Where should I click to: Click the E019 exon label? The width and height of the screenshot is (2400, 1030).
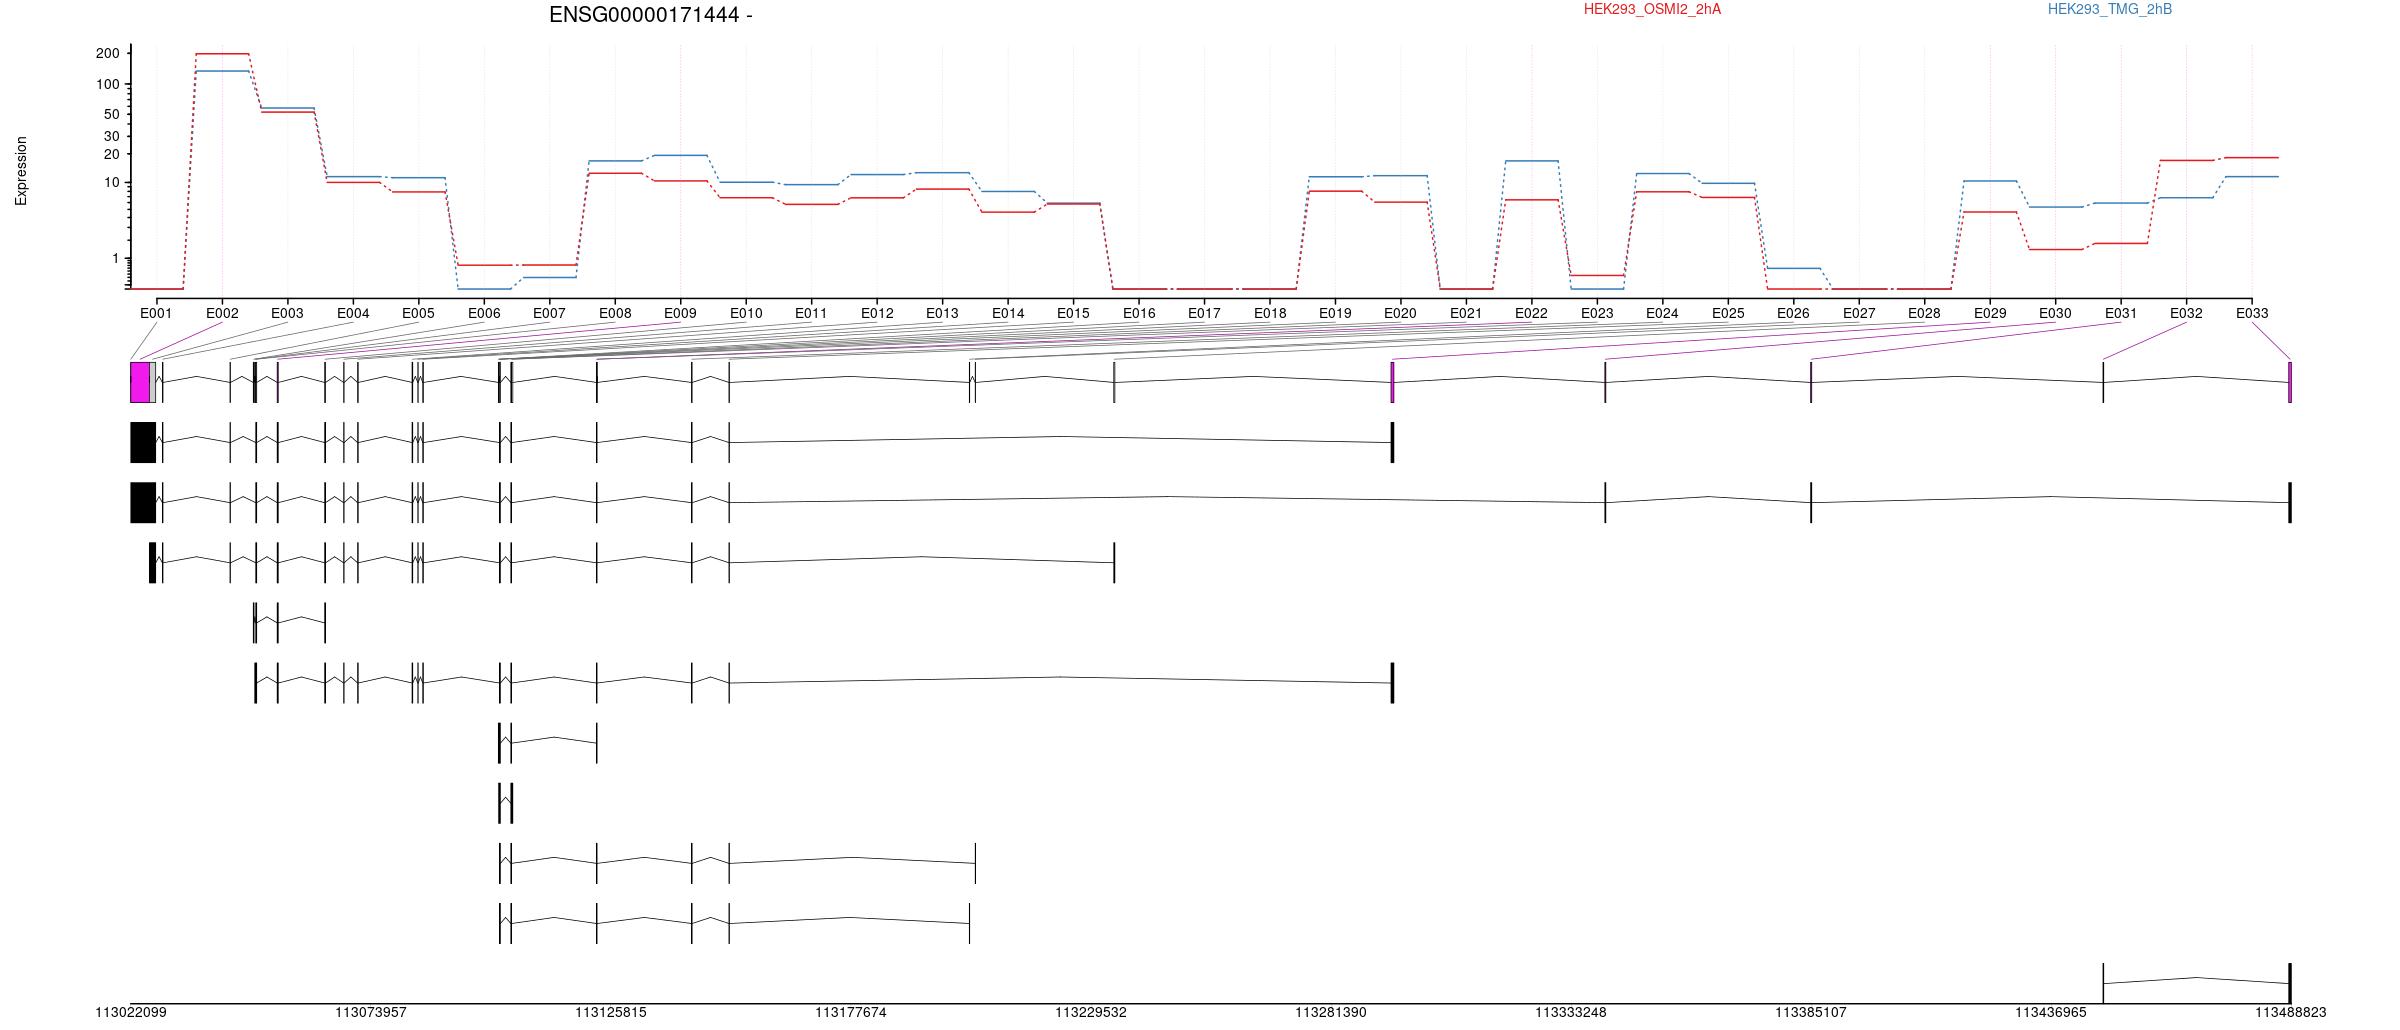pos(1335,313)
